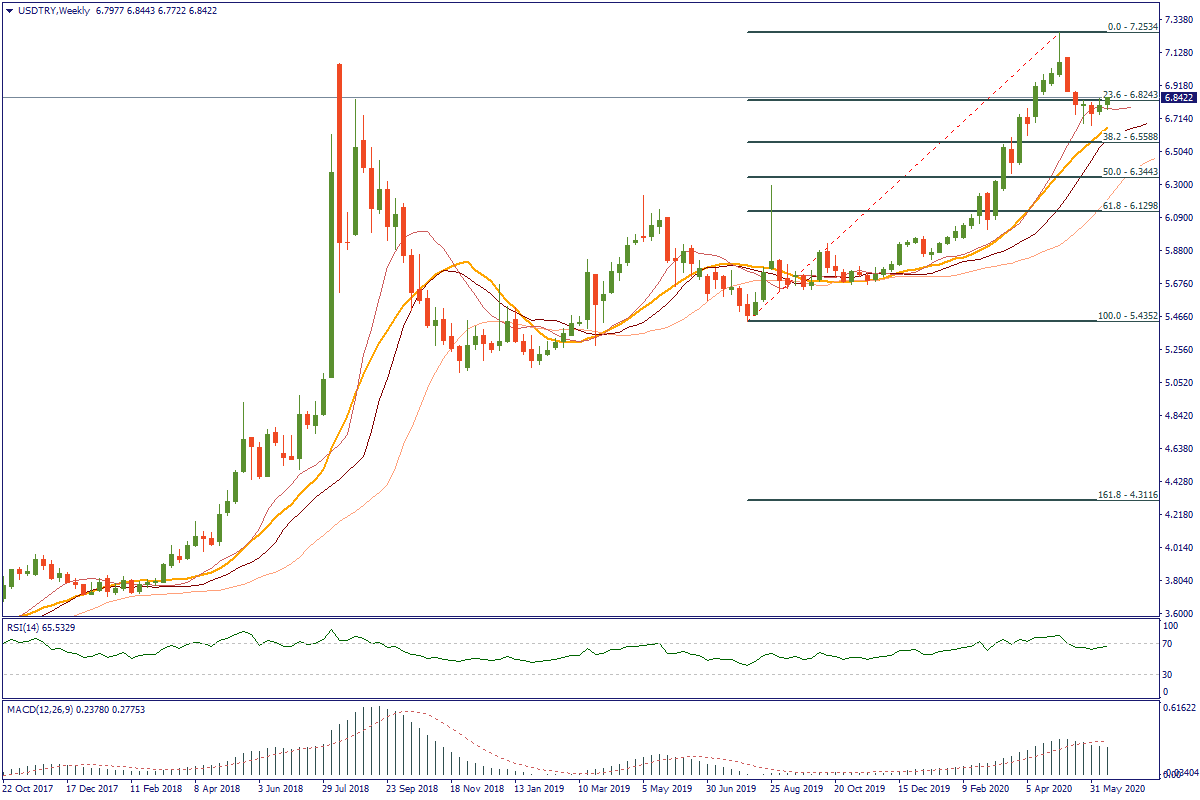The width and height of the screenshot is (1200, 800).
Task: Select the 31 May 2020 date label
Action: [1120, 788]
